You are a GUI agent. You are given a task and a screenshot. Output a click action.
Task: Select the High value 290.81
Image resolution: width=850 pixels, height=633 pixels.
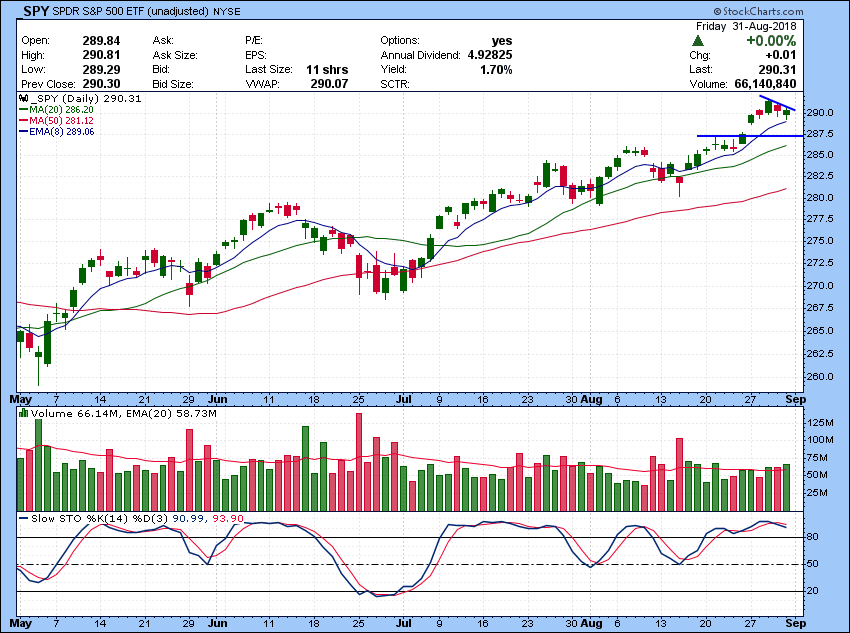click(x=101, y=55)
